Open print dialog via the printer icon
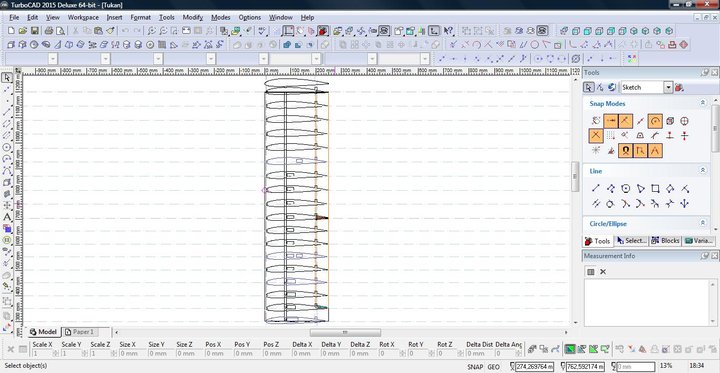Viewport: 720px width, 373px height. [x=49, y=31]
